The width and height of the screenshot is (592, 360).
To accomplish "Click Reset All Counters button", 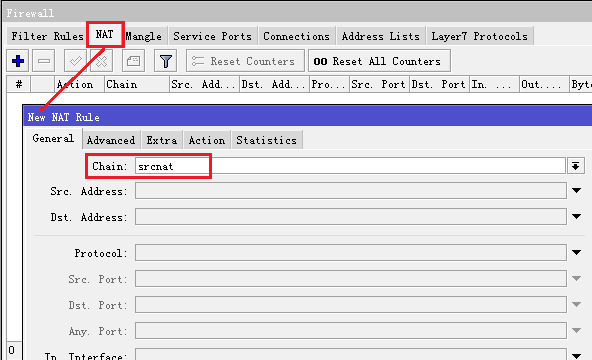I will [379, 61].
